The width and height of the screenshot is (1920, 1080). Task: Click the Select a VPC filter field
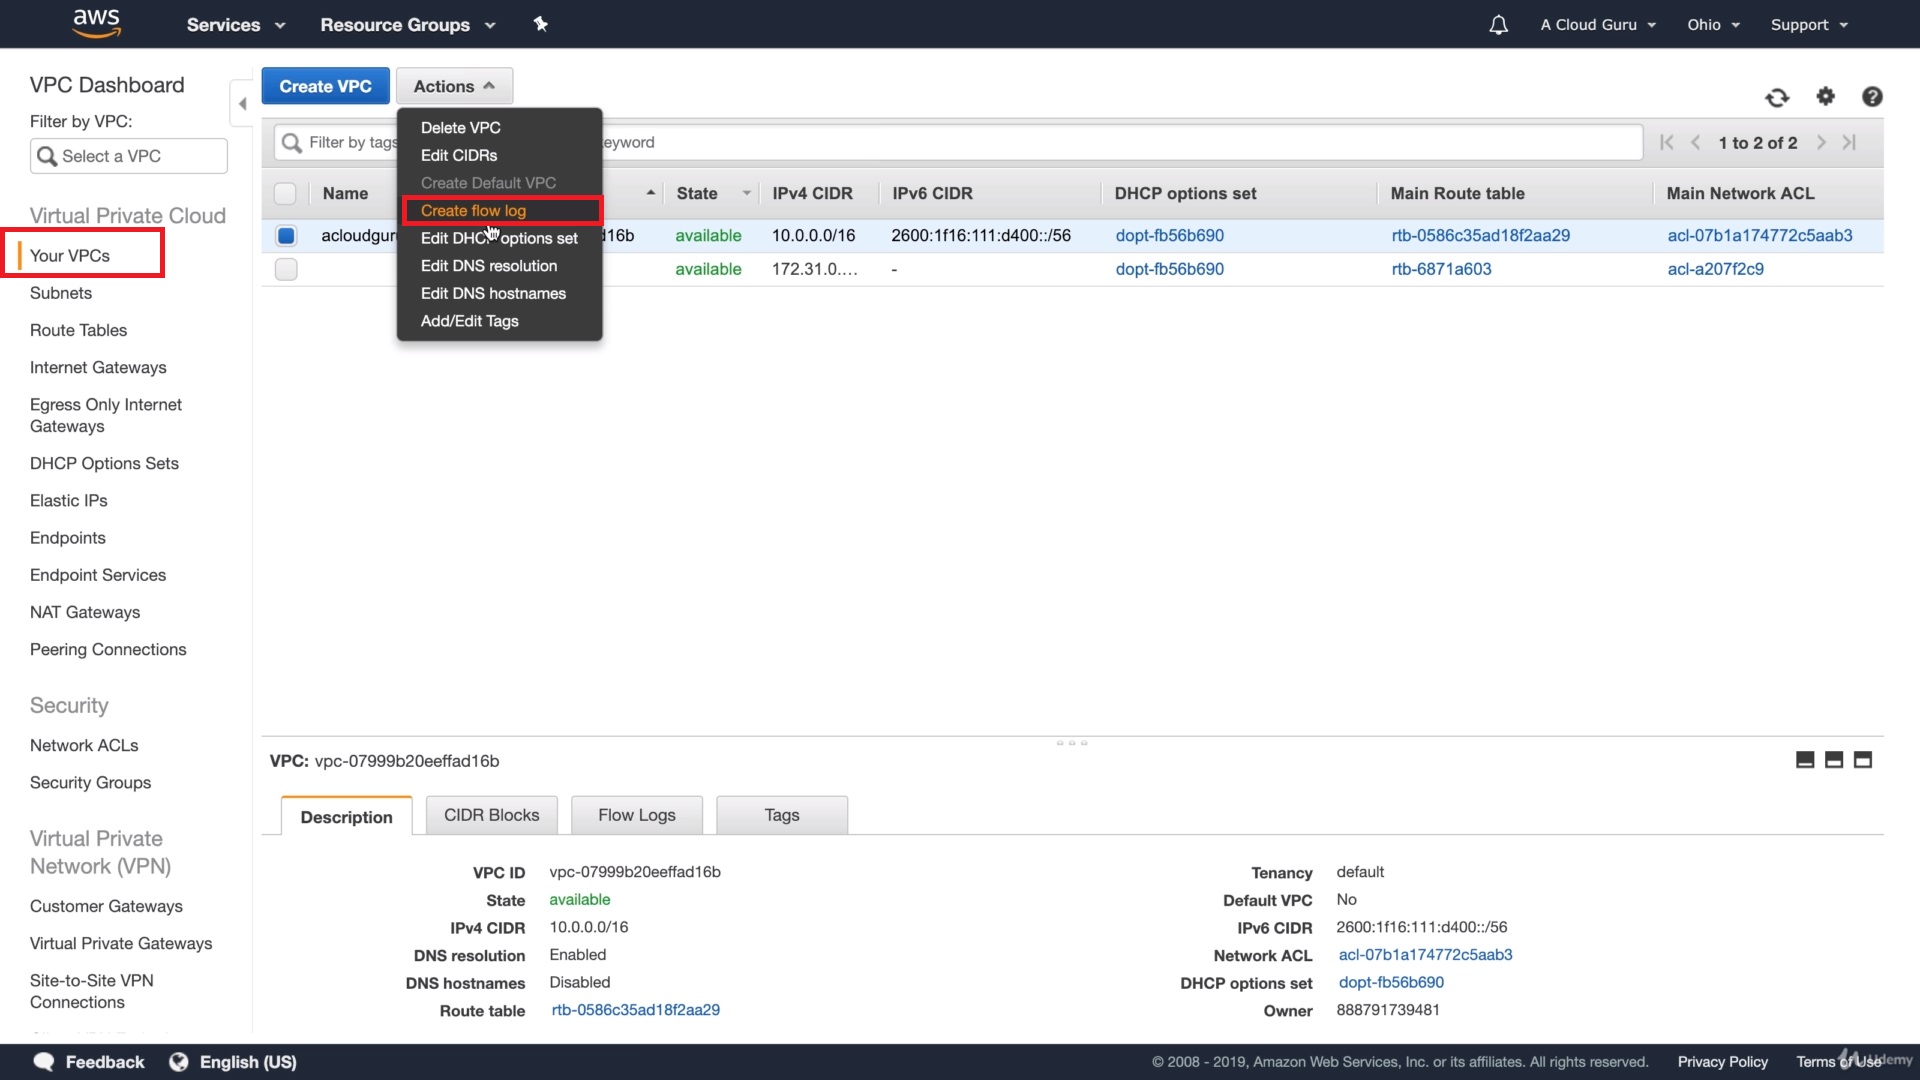pyautogui.click(x=129, y=156)
